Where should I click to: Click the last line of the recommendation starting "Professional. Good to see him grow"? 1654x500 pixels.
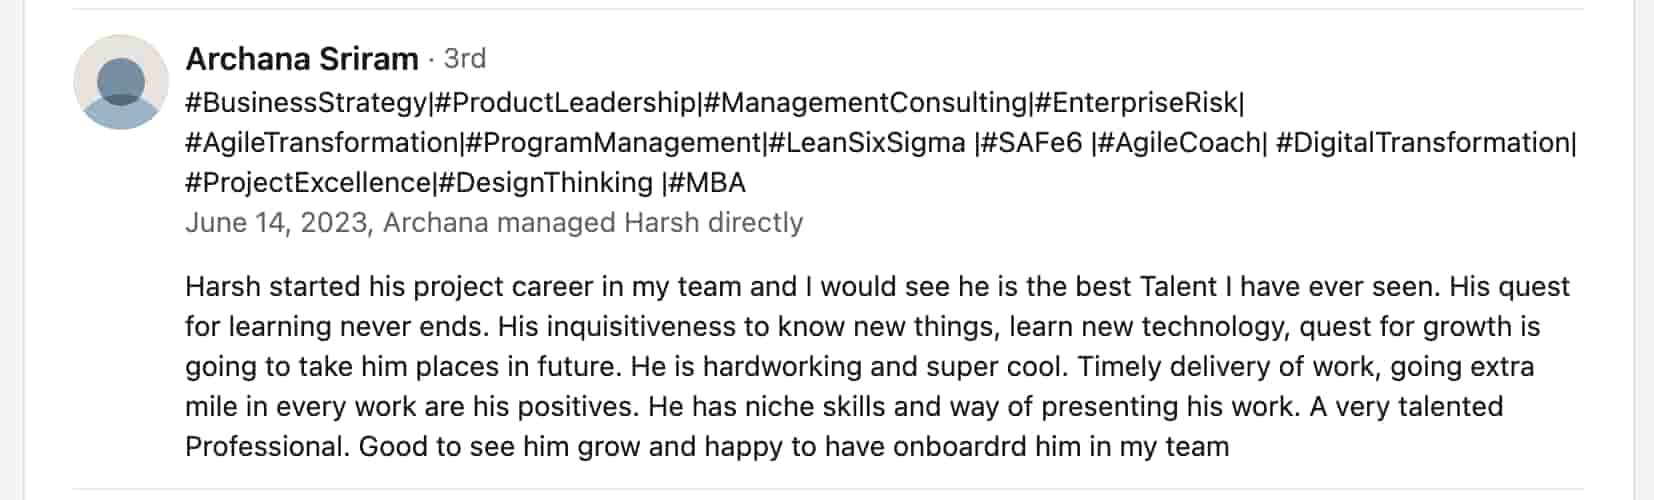click(x=707, y=447)
